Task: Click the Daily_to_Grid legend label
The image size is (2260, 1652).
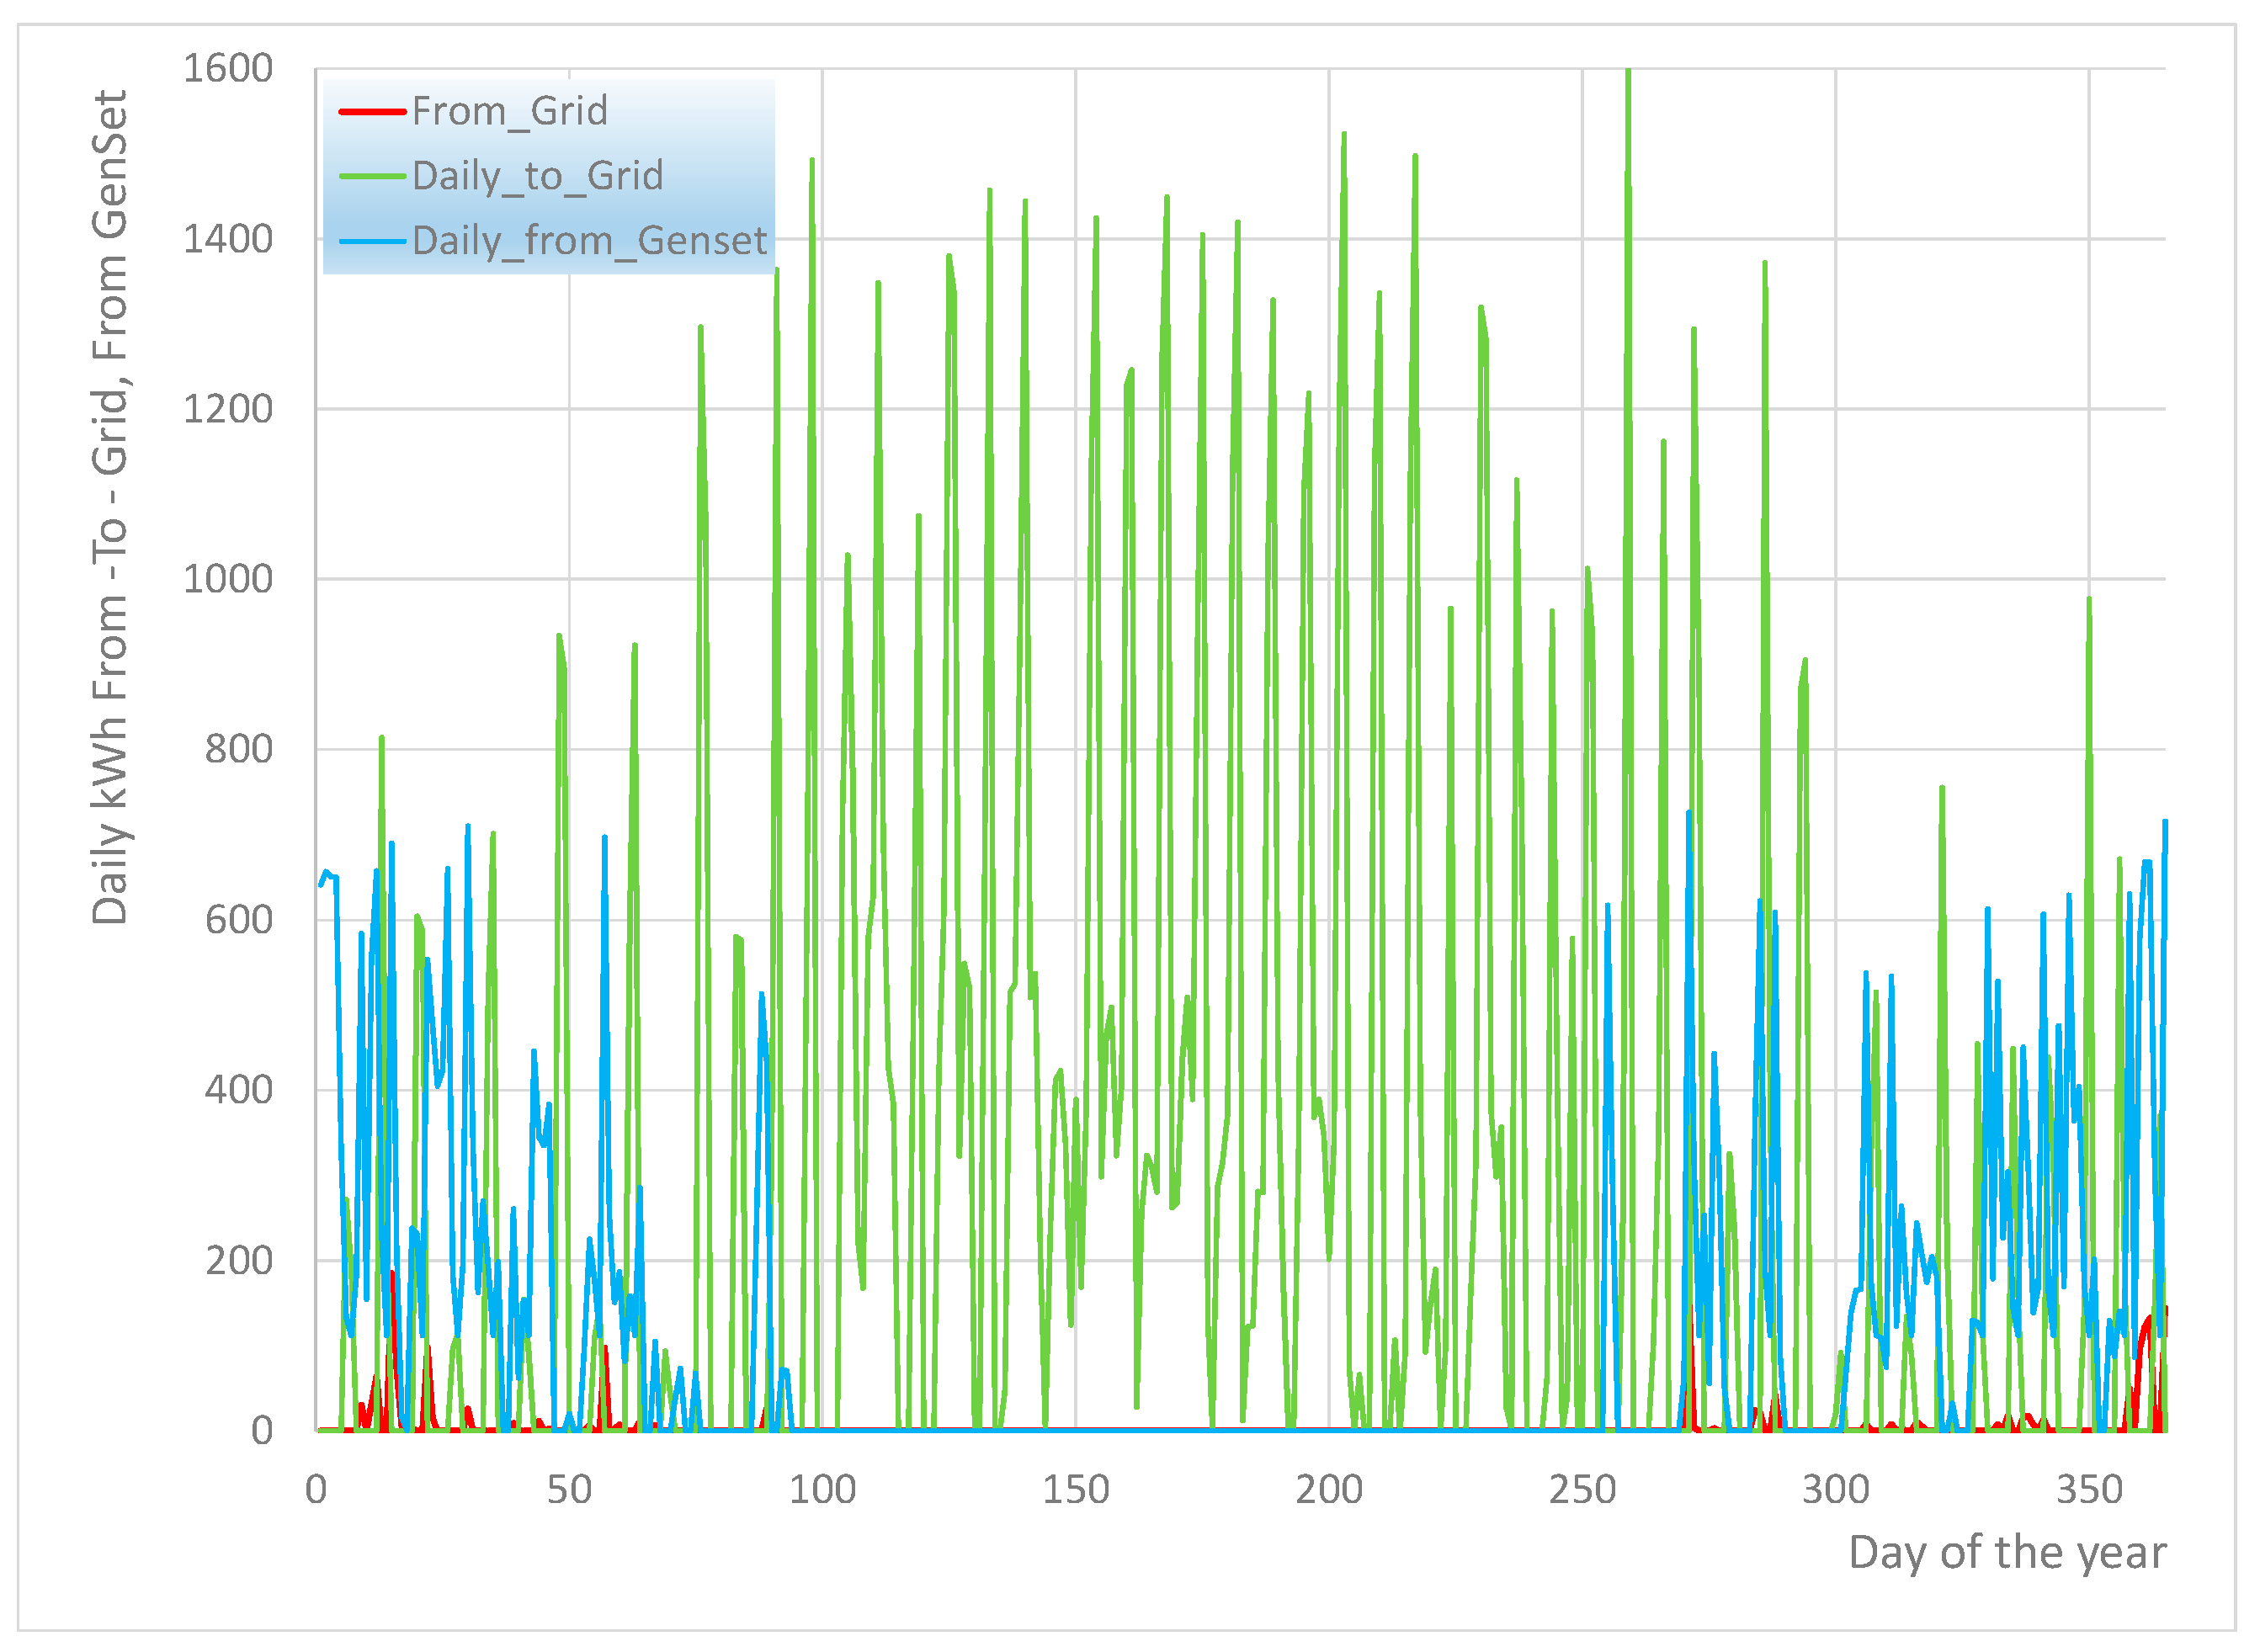Action: [x=537, y=176]
